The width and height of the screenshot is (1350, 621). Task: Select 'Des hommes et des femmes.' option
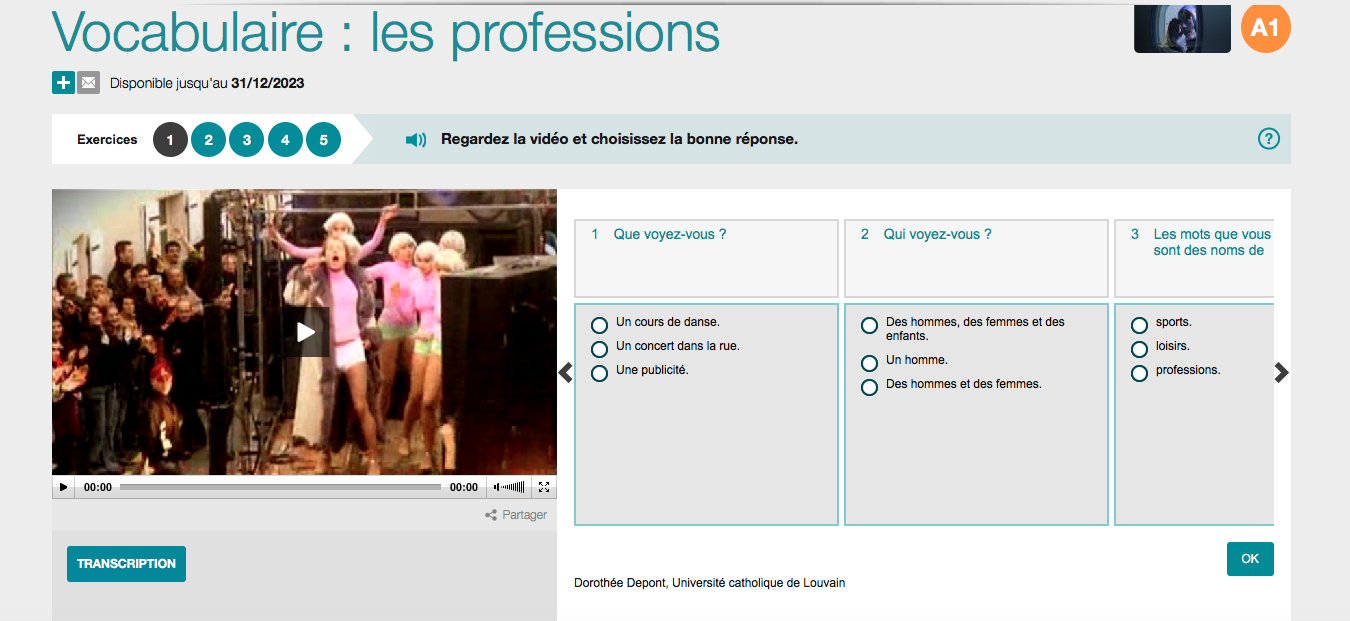click(x=869, y=387)
